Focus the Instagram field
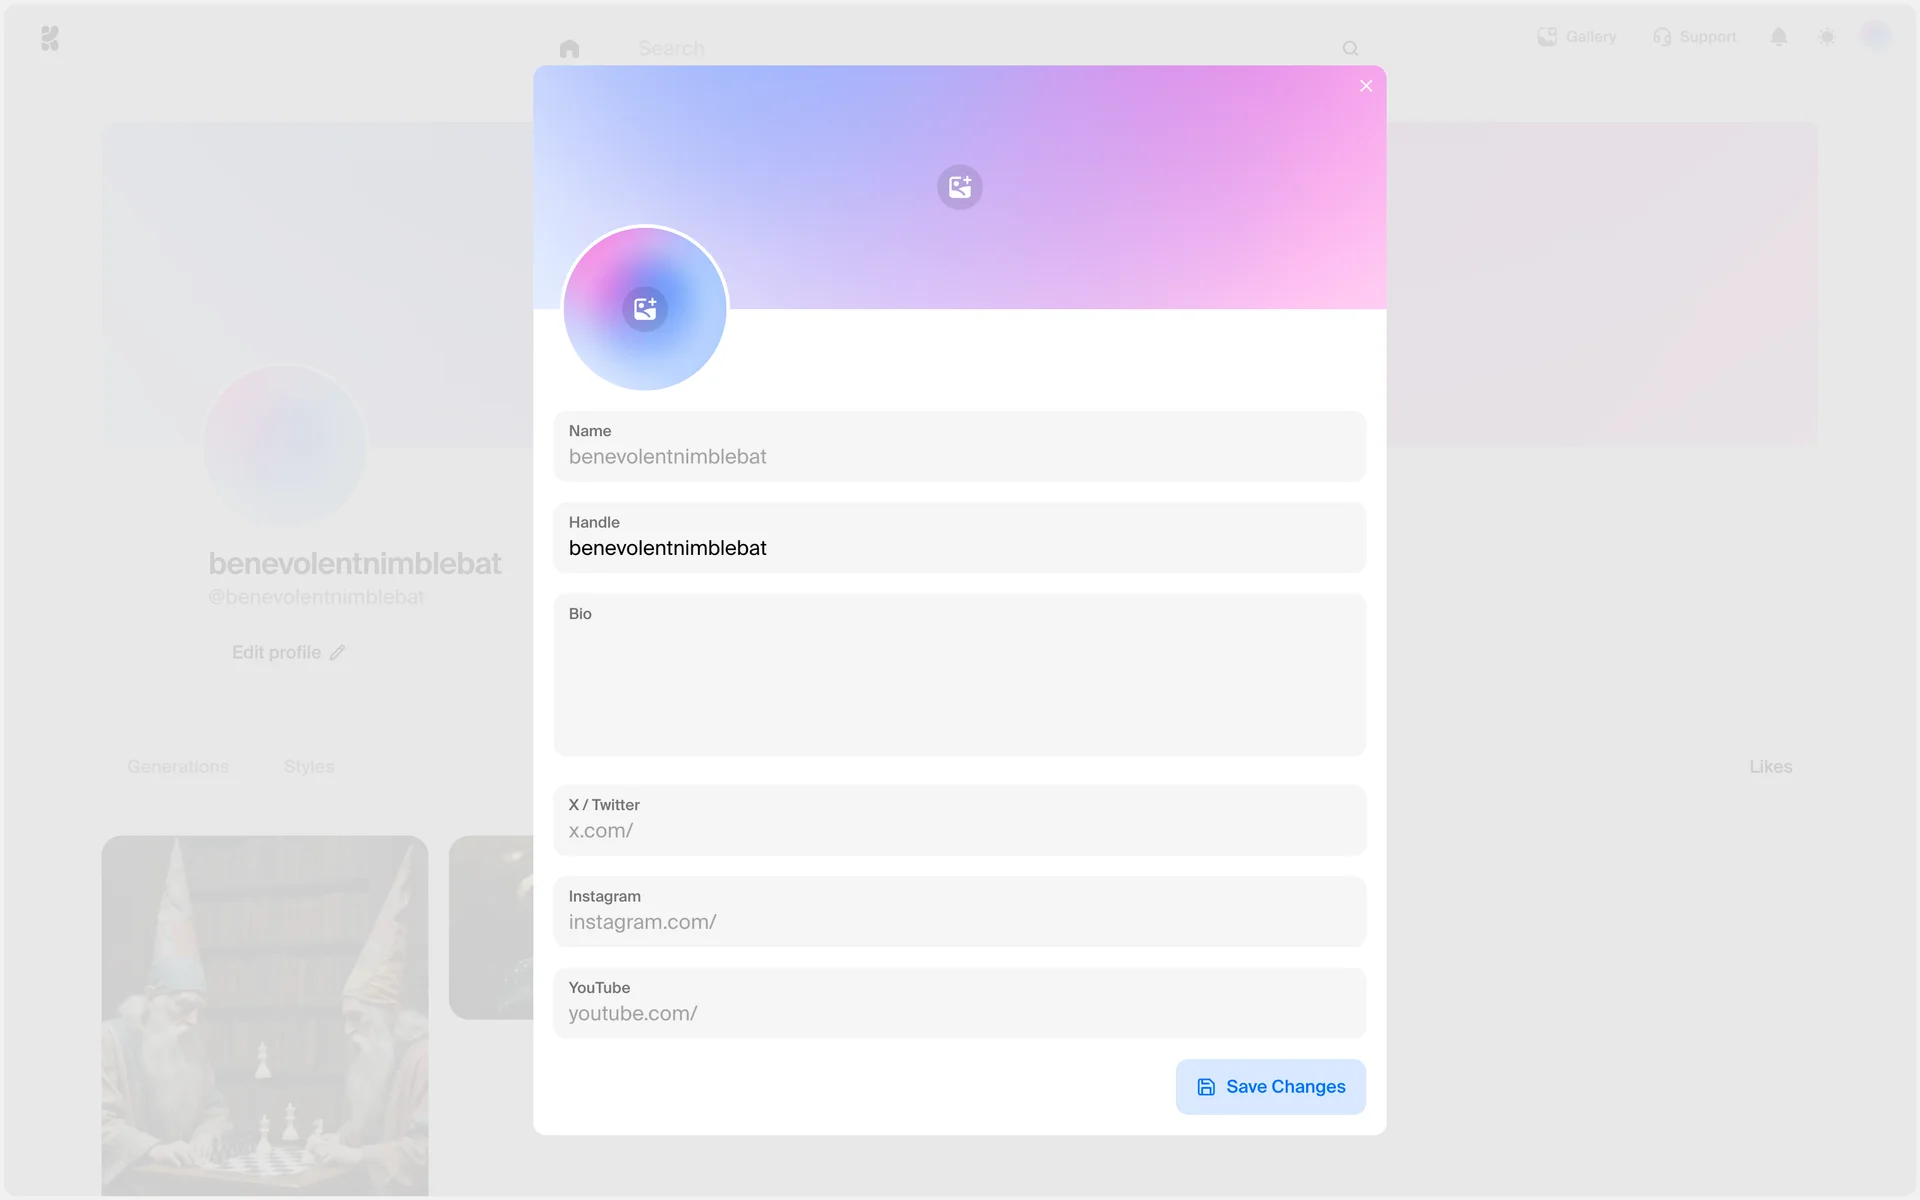This screenshot has height=1200, width=1920. point(959,922)
